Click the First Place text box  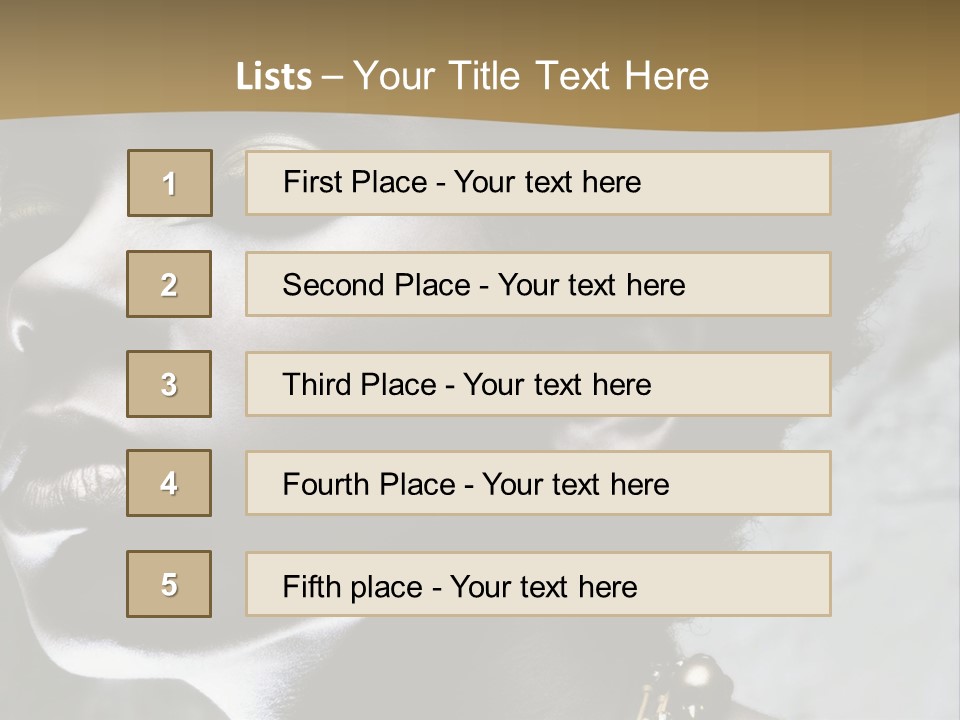pos(538,183)
